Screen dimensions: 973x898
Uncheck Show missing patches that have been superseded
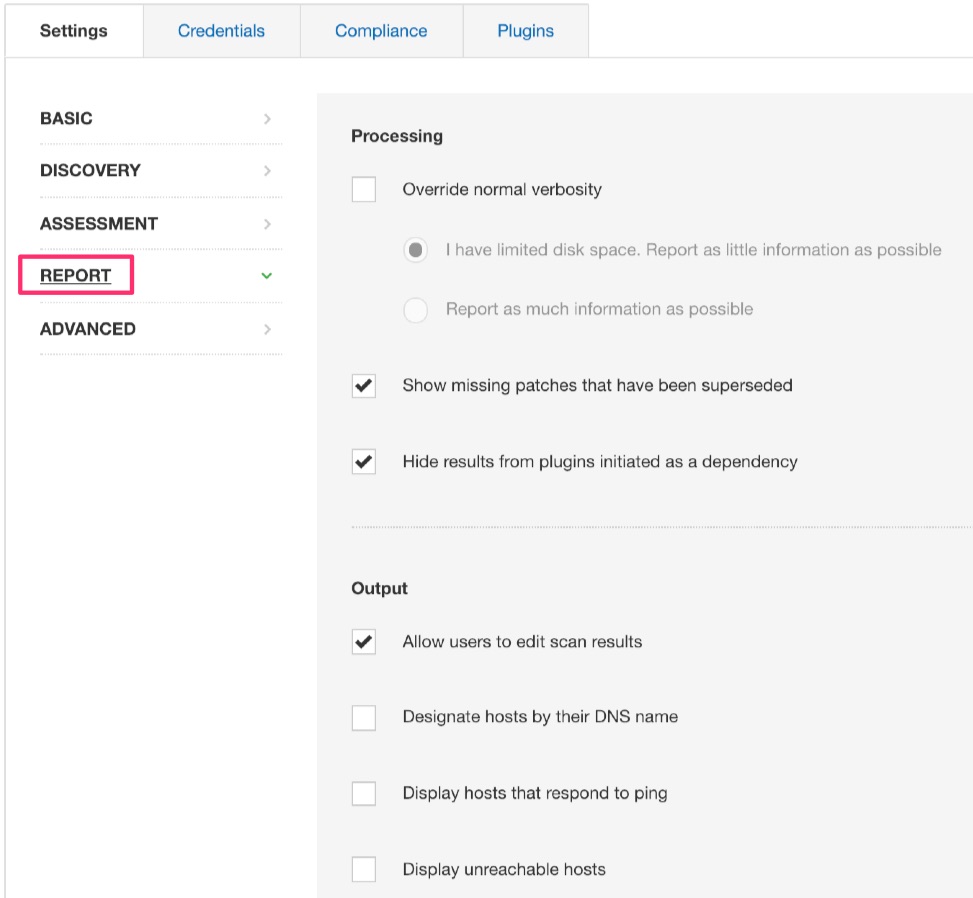(x=364, y=386)
